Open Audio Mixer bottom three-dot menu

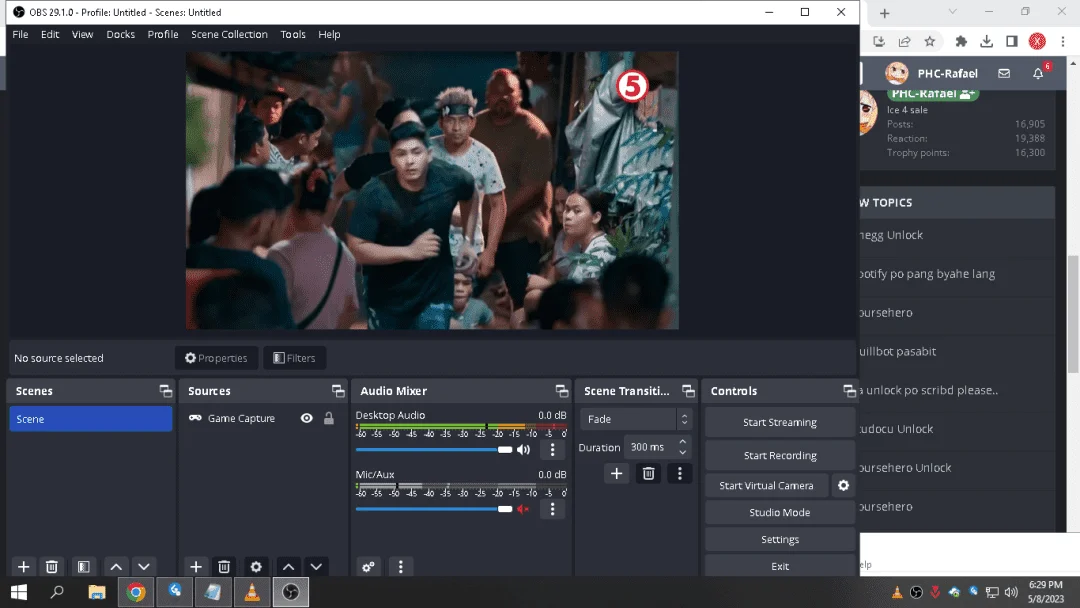tap(401, 567)
